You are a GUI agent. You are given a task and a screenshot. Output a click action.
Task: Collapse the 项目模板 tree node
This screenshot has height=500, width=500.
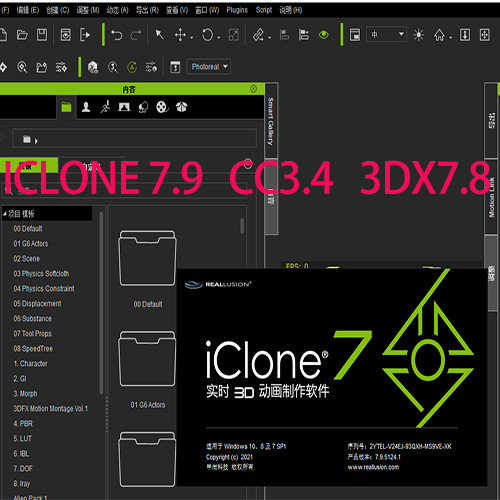click(x=5, y=213)
